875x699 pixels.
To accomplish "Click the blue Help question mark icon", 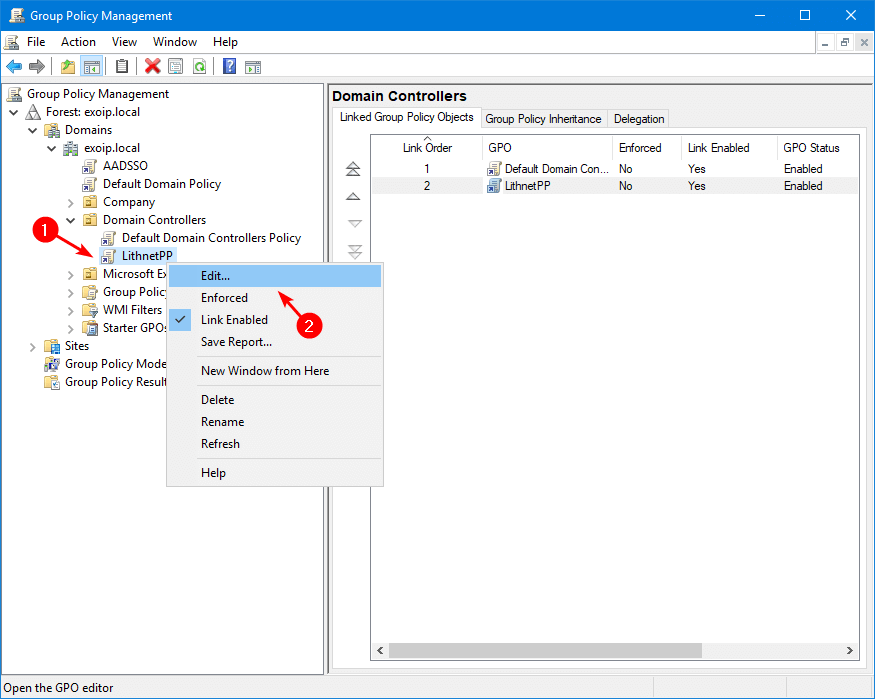I will (229, 67).
